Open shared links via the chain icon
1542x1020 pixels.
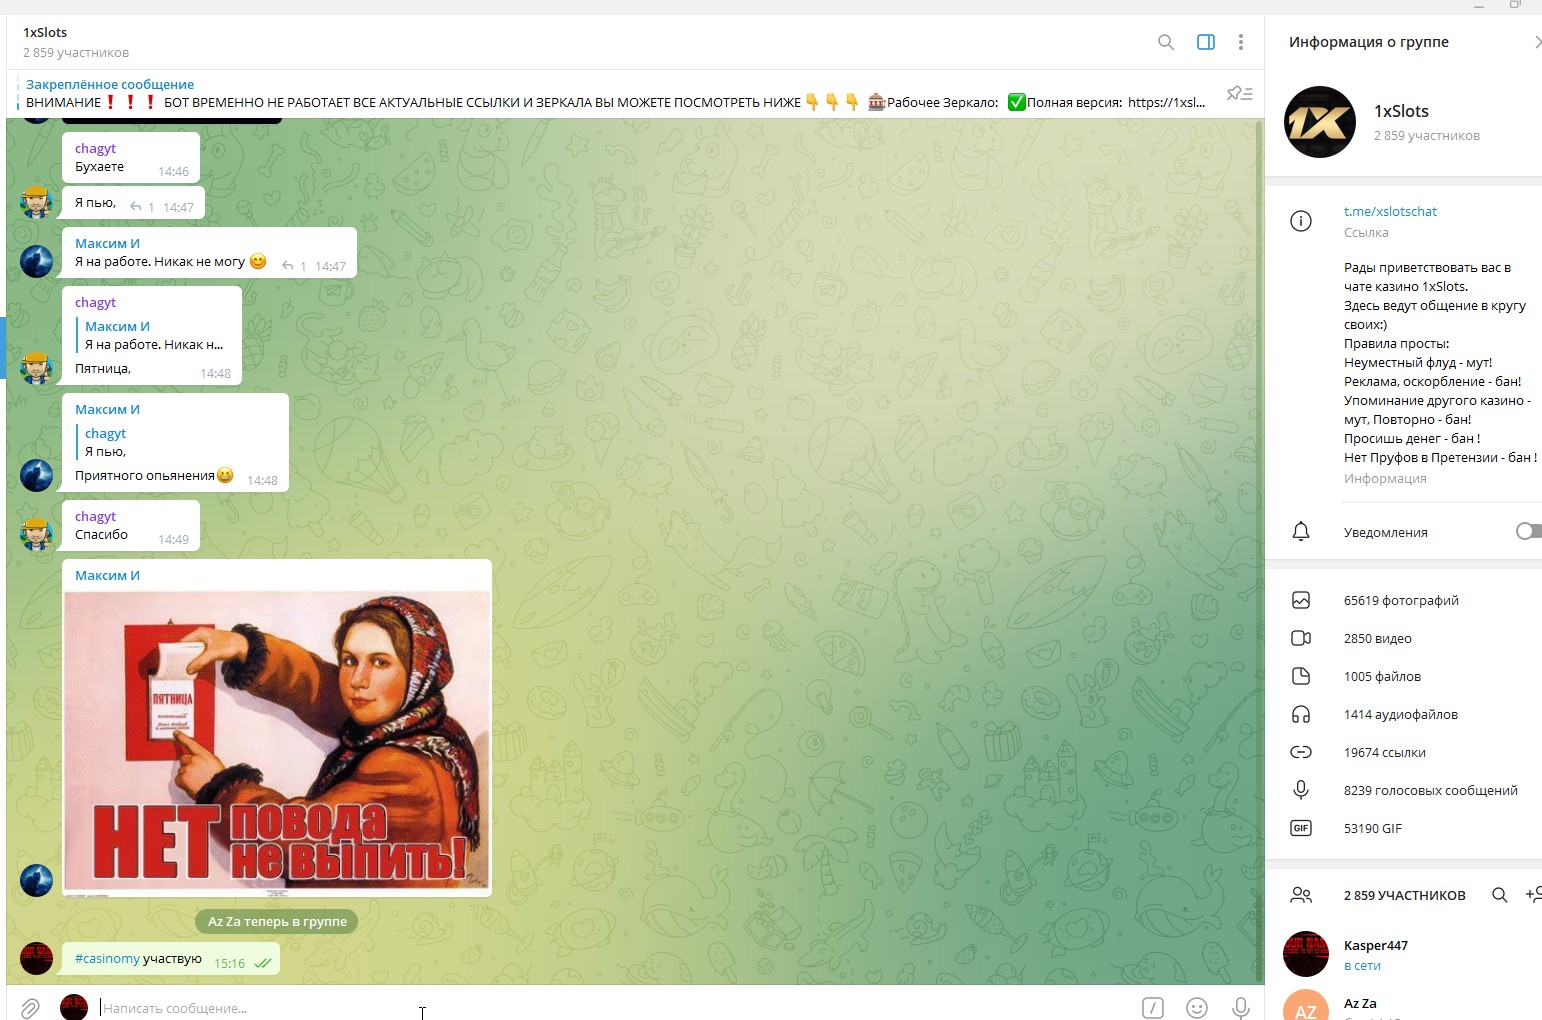(x=1301, y=752)
